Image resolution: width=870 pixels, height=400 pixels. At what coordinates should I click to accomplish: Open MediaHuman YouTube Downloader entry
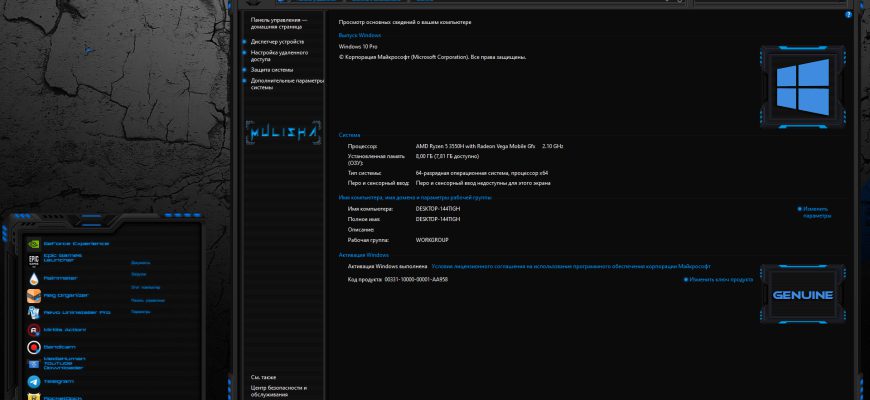pyautogui.click(x=57, y=364)
